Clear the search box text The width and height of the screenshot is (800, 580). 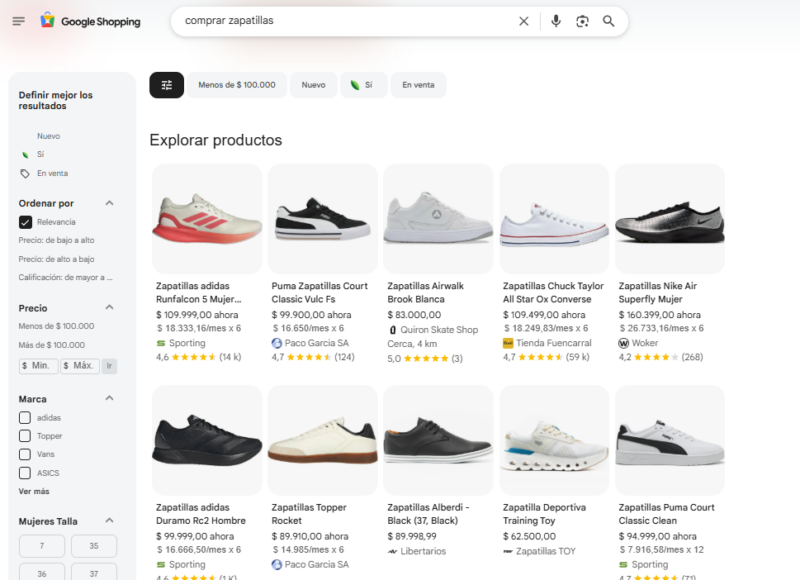[x=523, y=21]
